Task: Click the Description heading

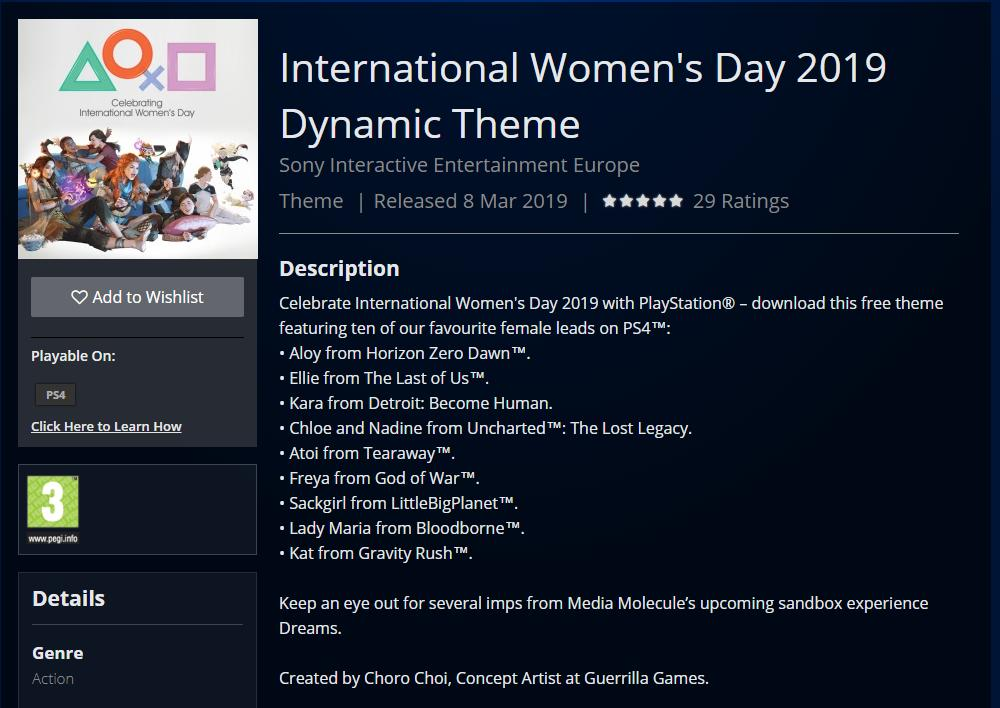Action: tap(339, 269)
